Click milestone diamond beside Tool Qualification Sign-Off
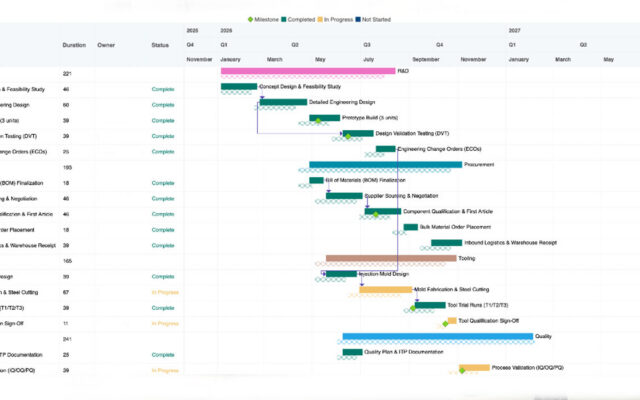This screenshot has width=640, height=400. pyautogui.click(x=445, y=324)
